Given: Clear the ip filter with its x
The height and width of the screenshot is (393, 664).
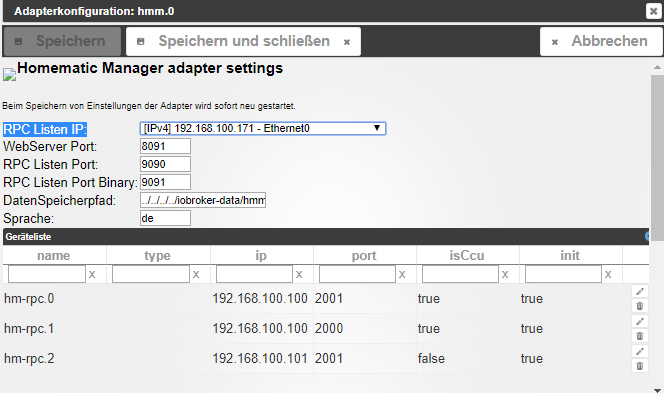Looking at the screenshot, I should point(299,274).
